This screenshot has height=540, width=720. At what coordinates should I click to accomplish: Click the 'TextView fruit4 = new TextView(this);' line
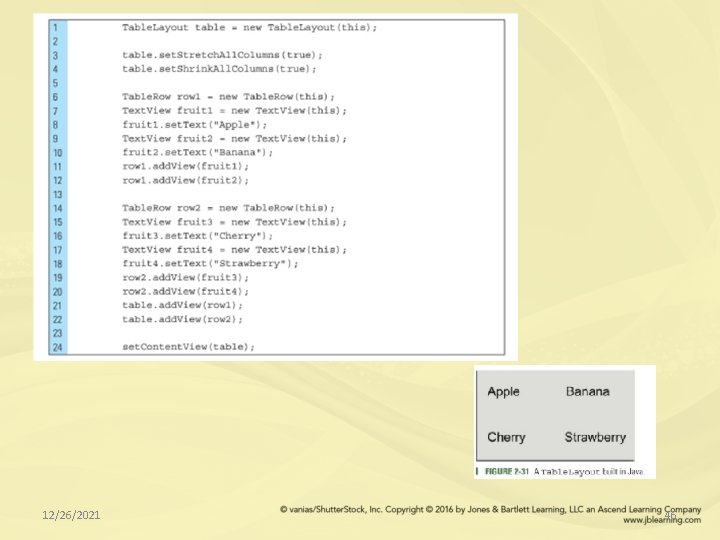pyautogui.click(x=234, y=250)
